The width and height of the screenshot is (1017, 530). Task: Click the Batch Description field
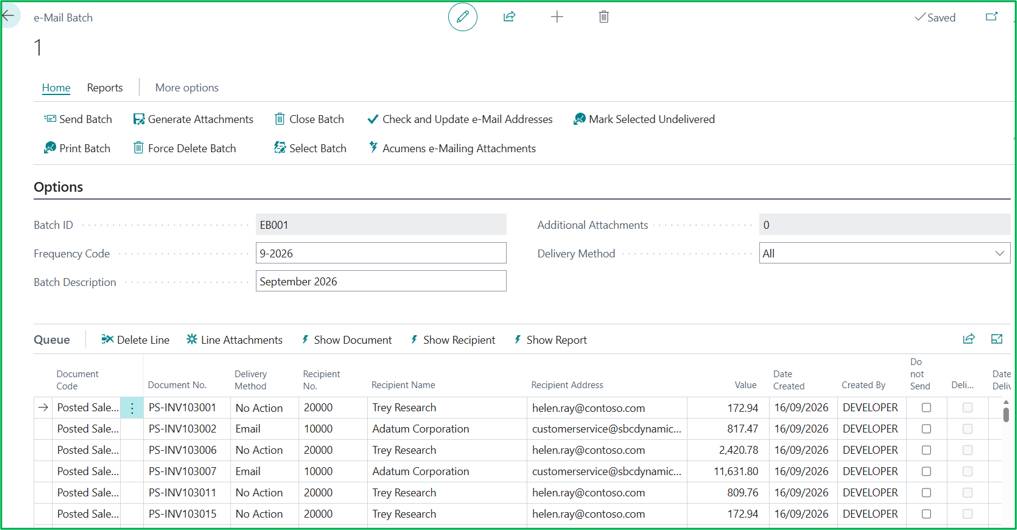click(381, 282)
